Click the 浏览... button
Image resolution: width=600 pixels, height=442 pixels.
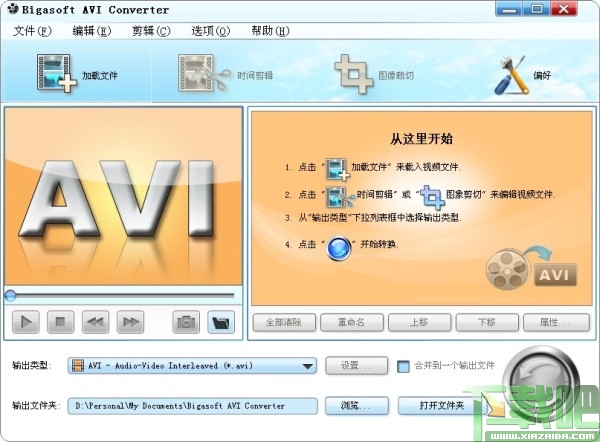(357, 406)
